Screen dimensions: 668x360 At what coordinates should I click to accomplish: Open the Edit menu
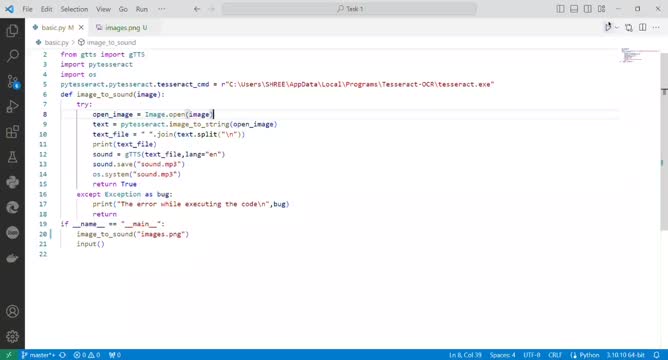[46, 9]
